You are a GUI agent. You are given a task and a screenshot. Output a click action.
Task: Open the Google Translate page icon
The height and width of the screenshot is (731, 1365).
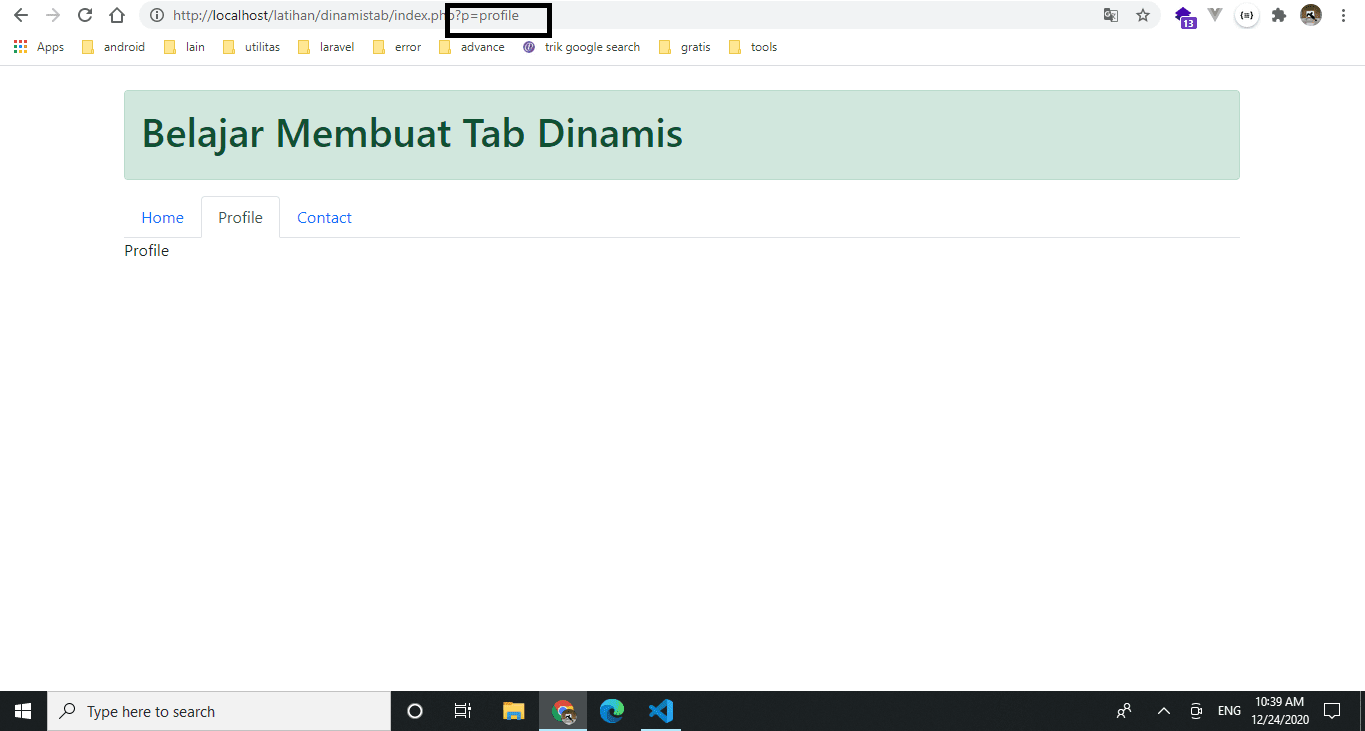[1110, 15]
